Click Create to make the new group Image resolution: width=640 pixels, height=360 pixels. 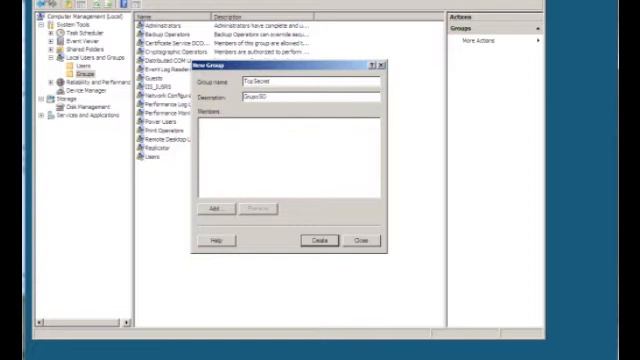point(320,240)
